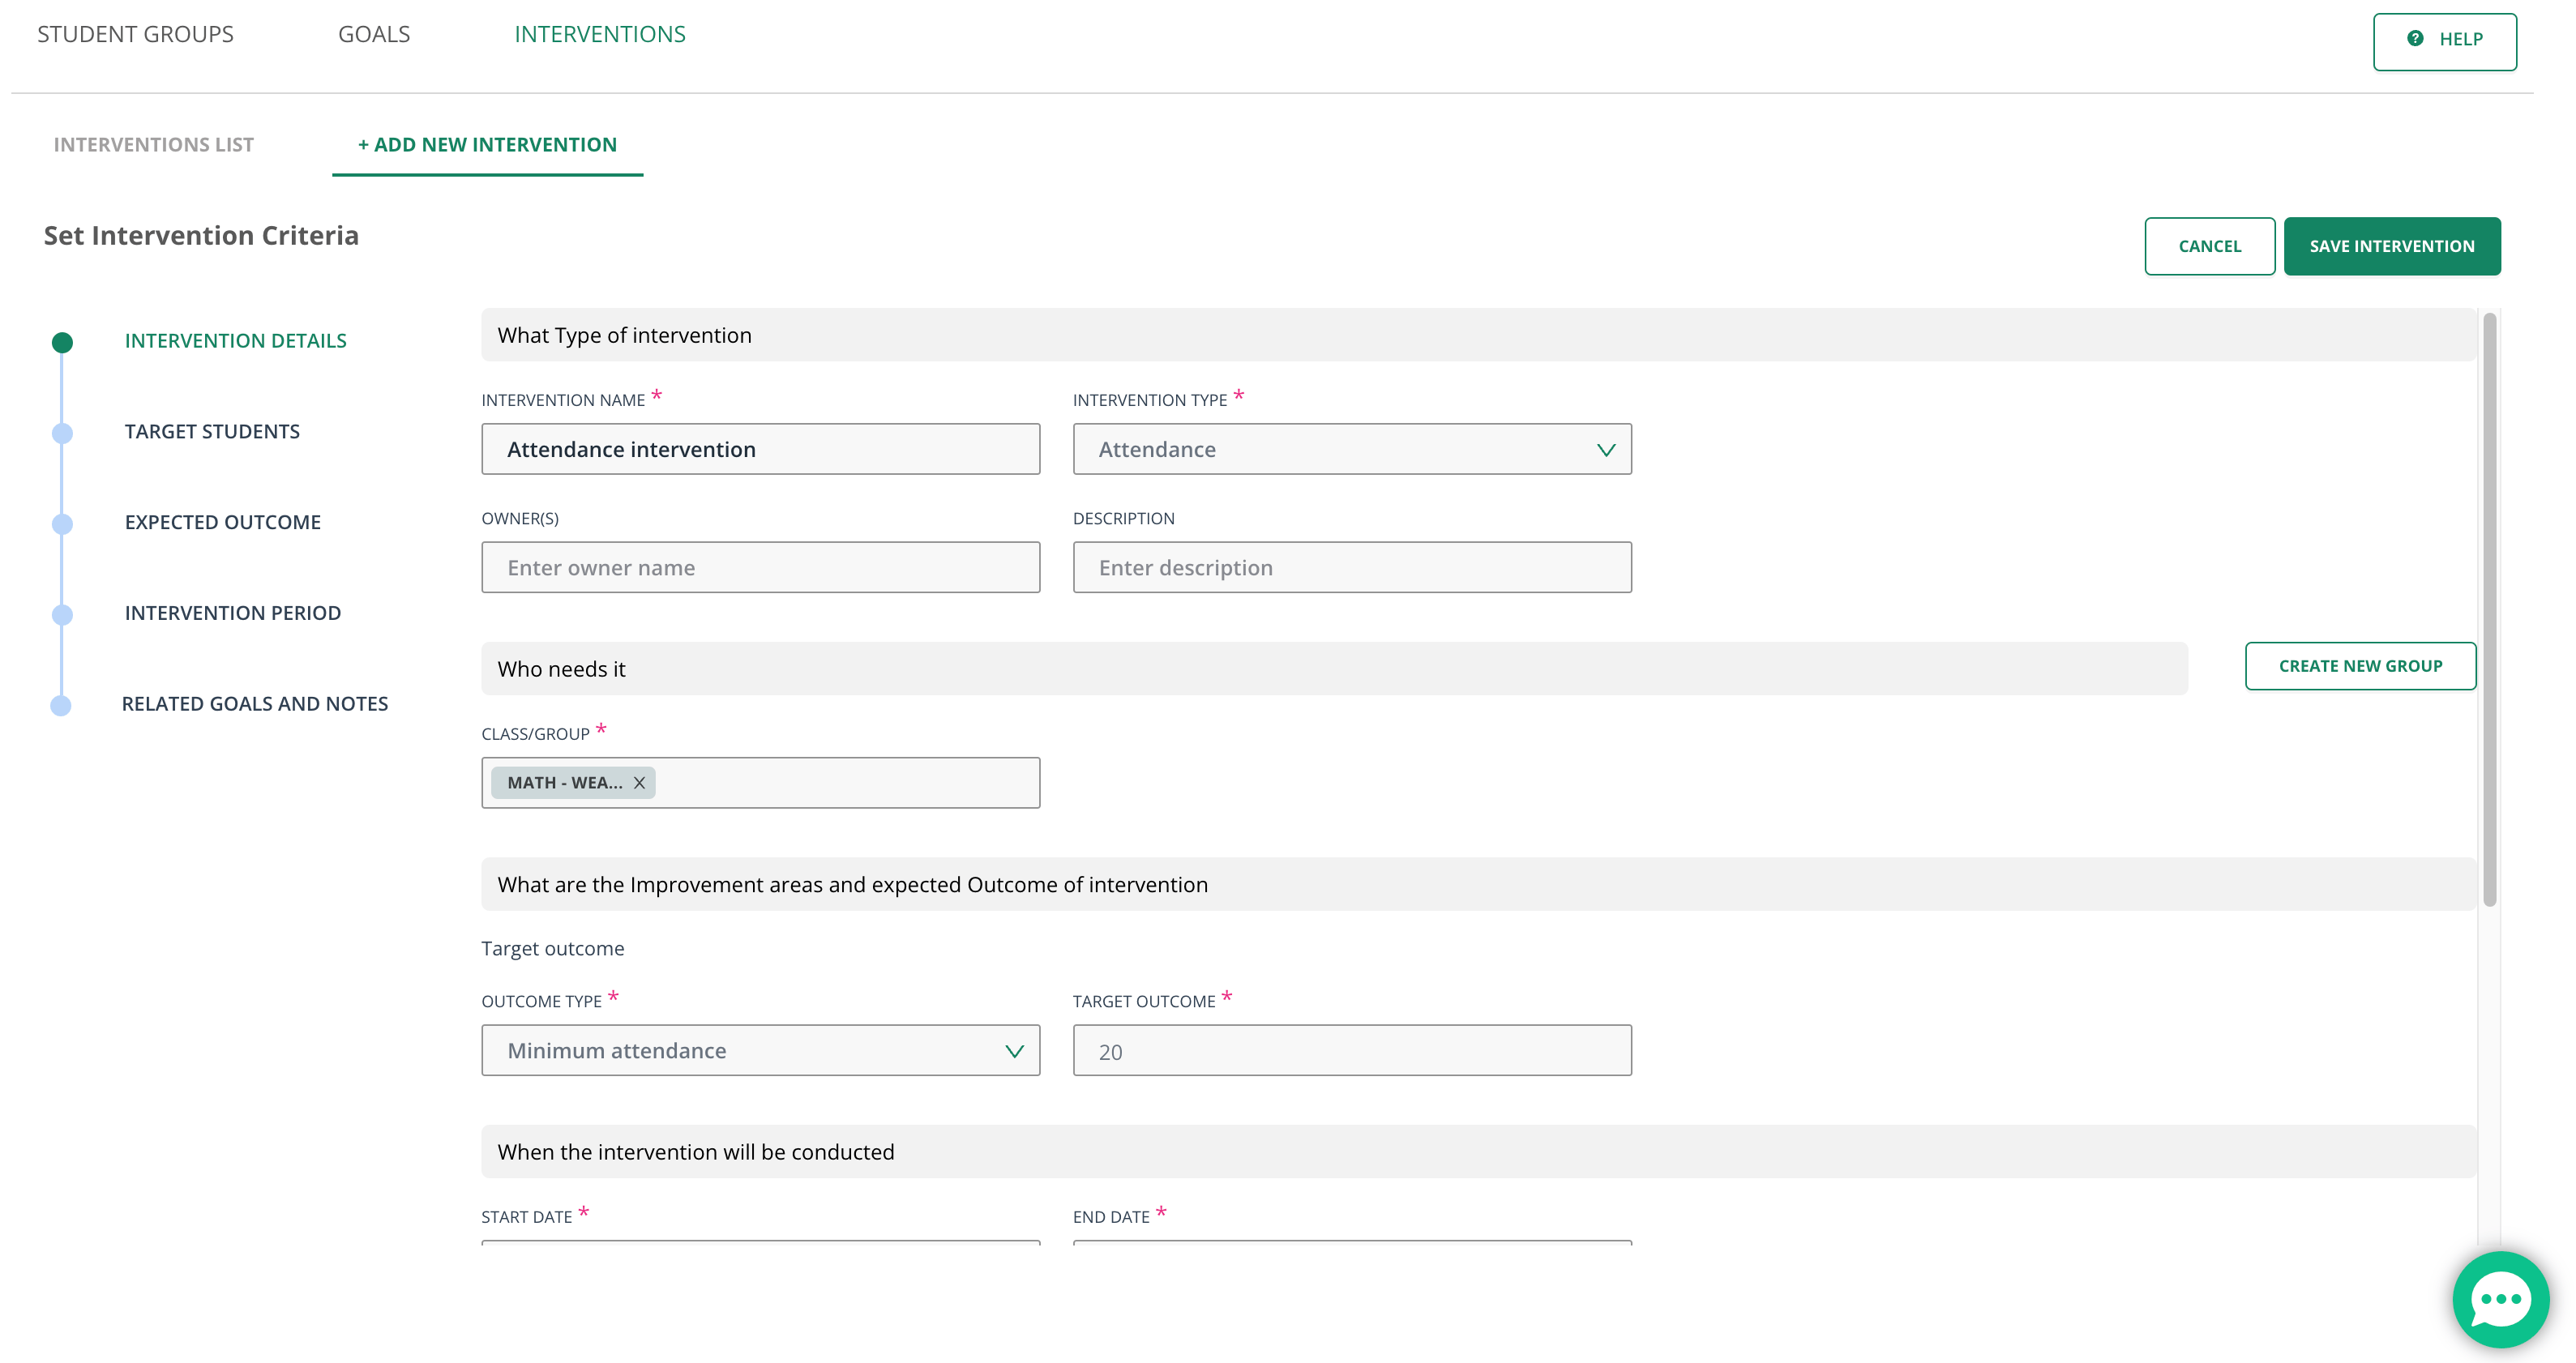The image size is (2576, 1363).
Task: Click the Related Goals and Notes step dot
Action: click(61, 705)
